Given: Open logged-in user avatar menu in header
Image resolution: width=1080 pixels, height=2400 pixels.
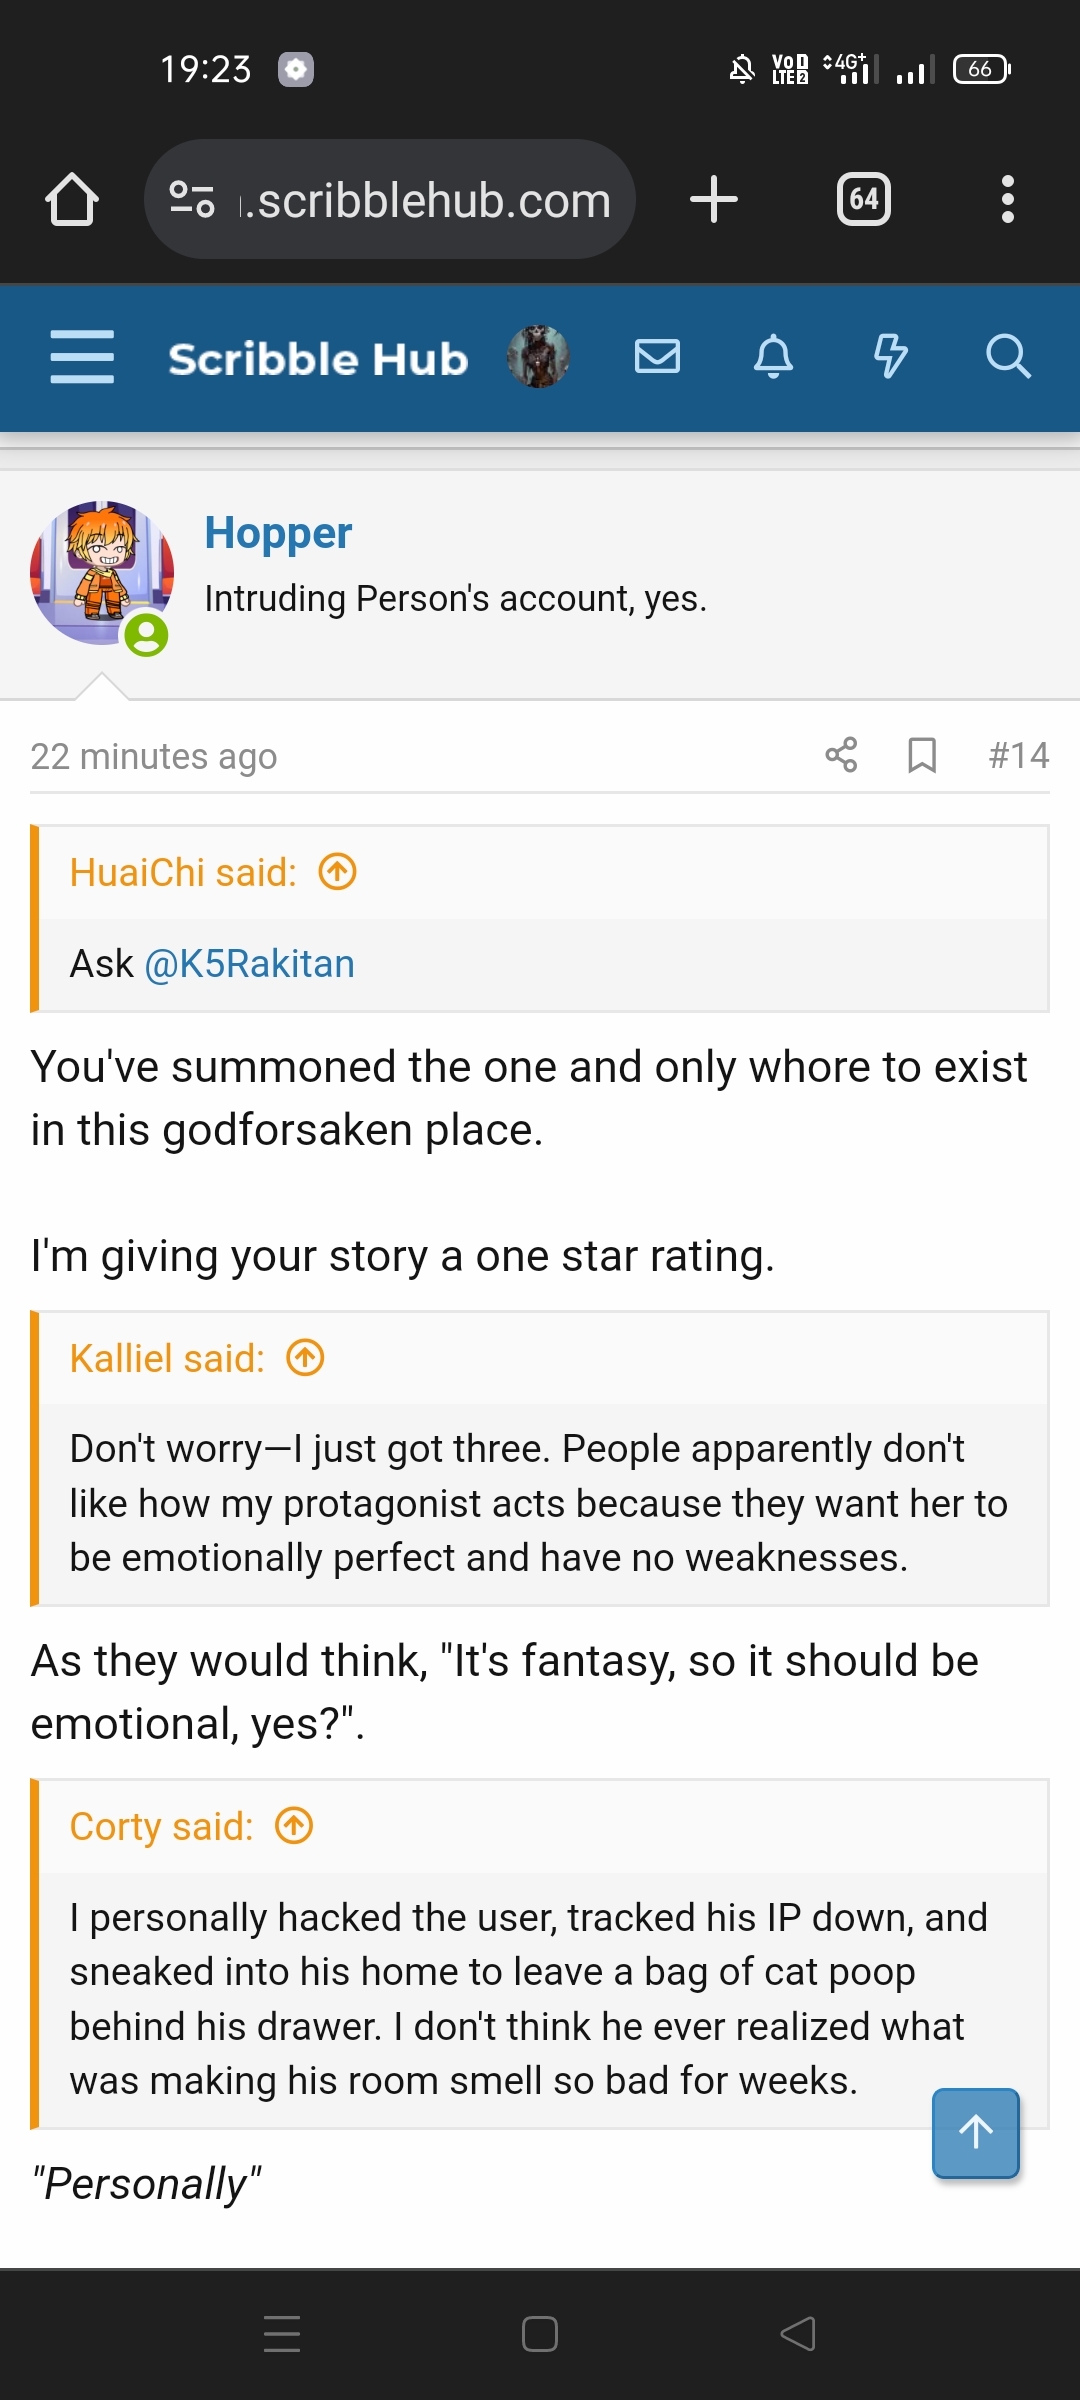Looking at the screenshot, I should coord(538,356).
